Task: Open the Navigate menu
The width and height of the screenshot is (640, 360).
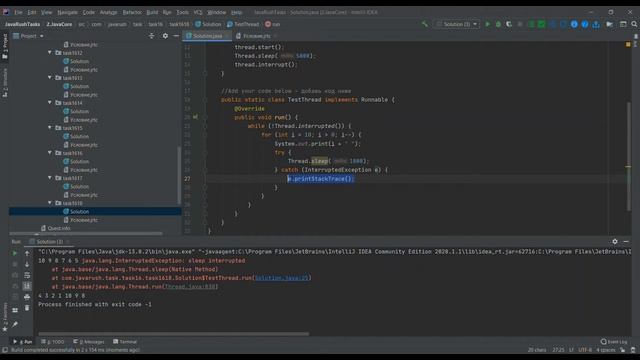Action: (x=67, y=12)
